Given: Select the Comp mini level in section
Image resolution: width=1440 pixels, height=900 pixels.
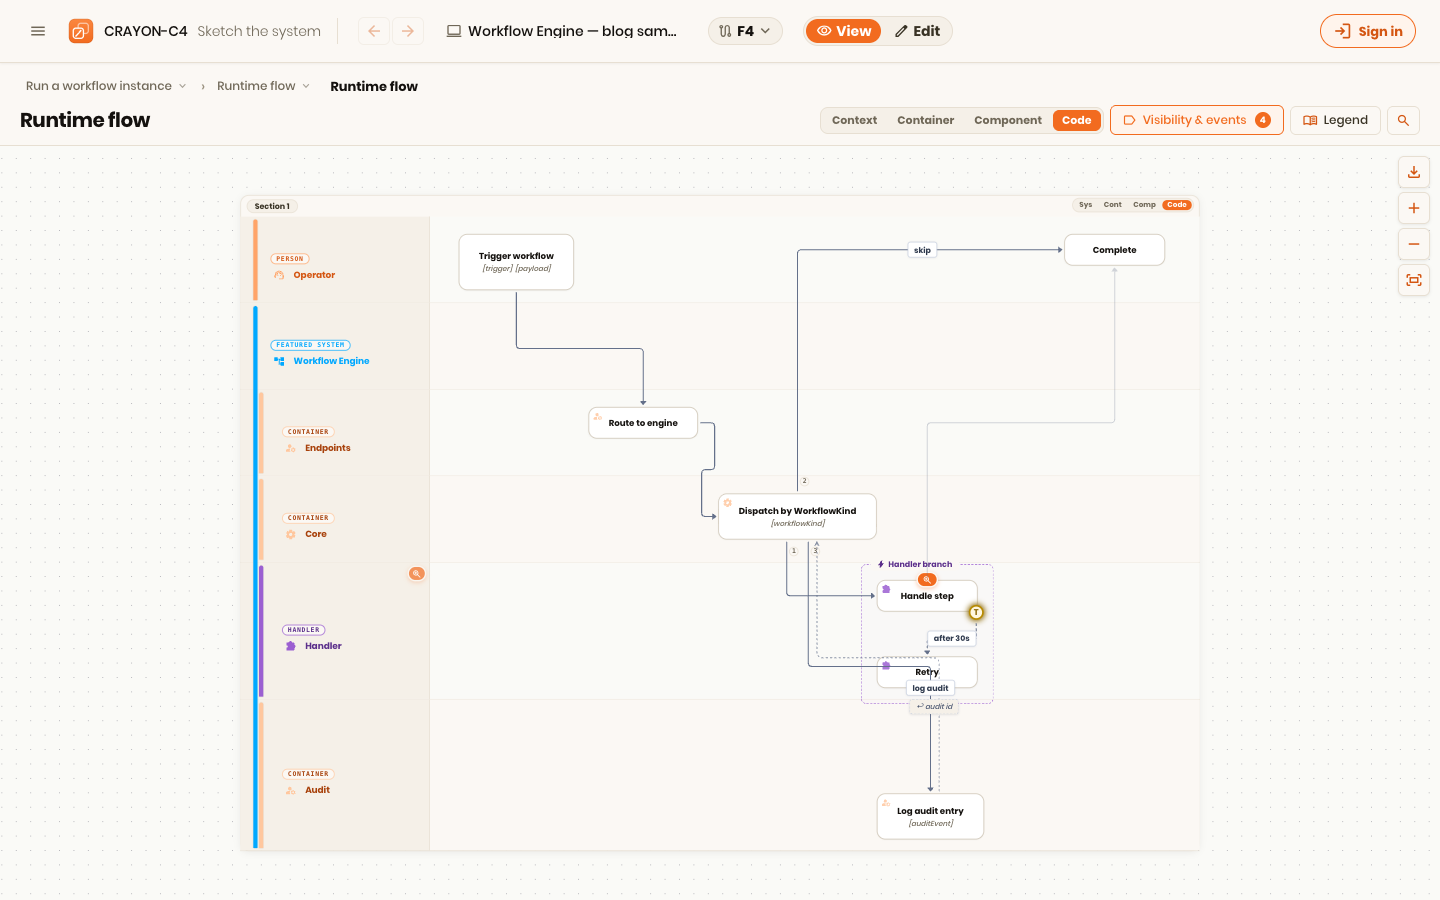Looking at the screenshot, I should tap(1144, 205).
